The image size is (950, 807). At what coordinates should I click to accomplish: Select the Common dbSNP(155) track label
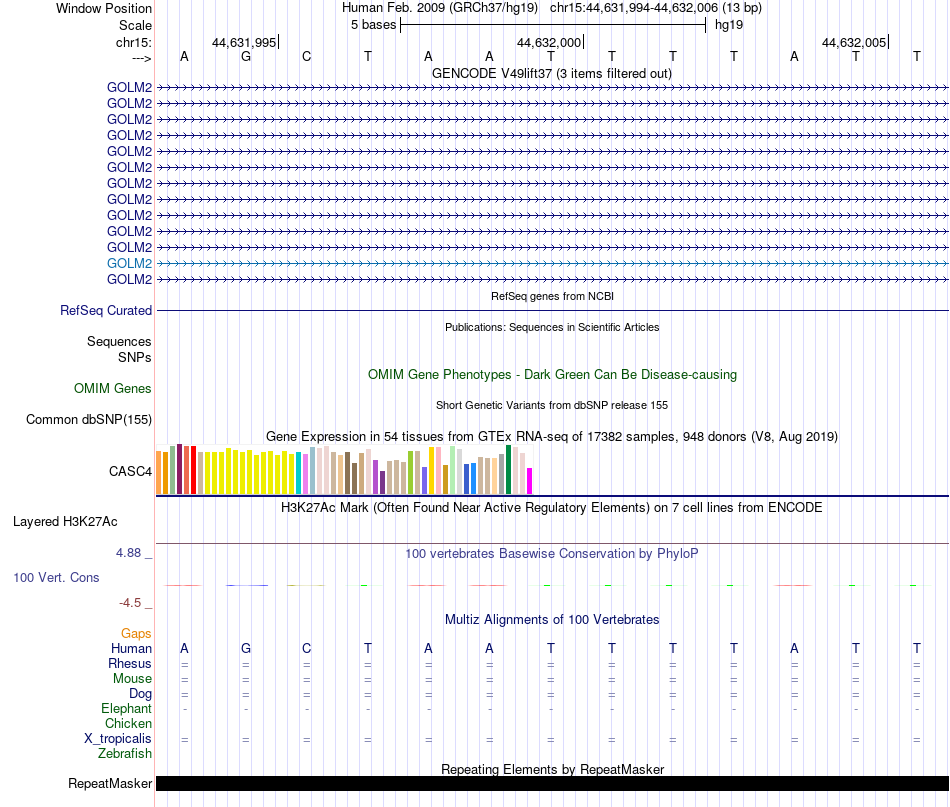pos(88,419)
